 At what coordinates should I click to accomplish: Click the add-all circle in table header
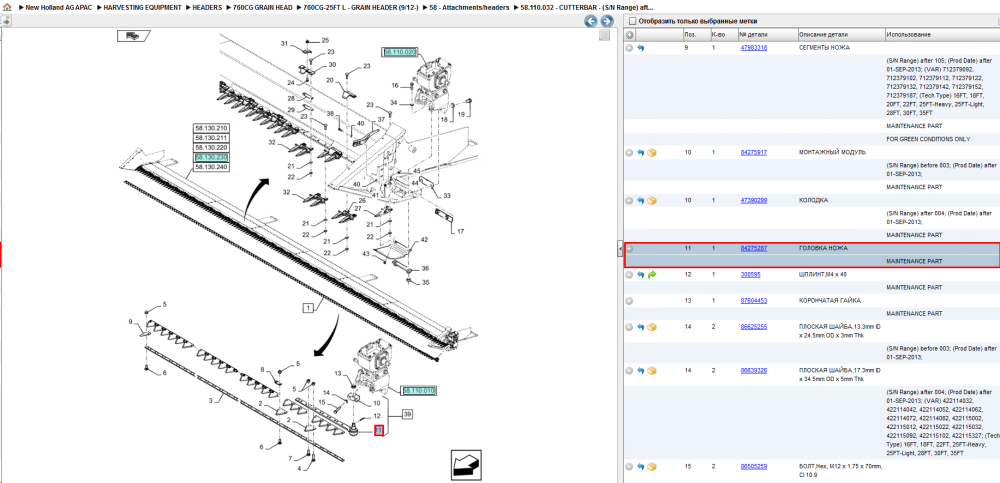click(629, 34)
